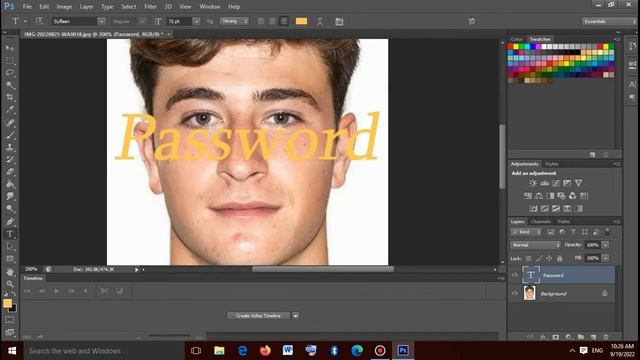Select the Horizontal Type tool

pos(10,234)
